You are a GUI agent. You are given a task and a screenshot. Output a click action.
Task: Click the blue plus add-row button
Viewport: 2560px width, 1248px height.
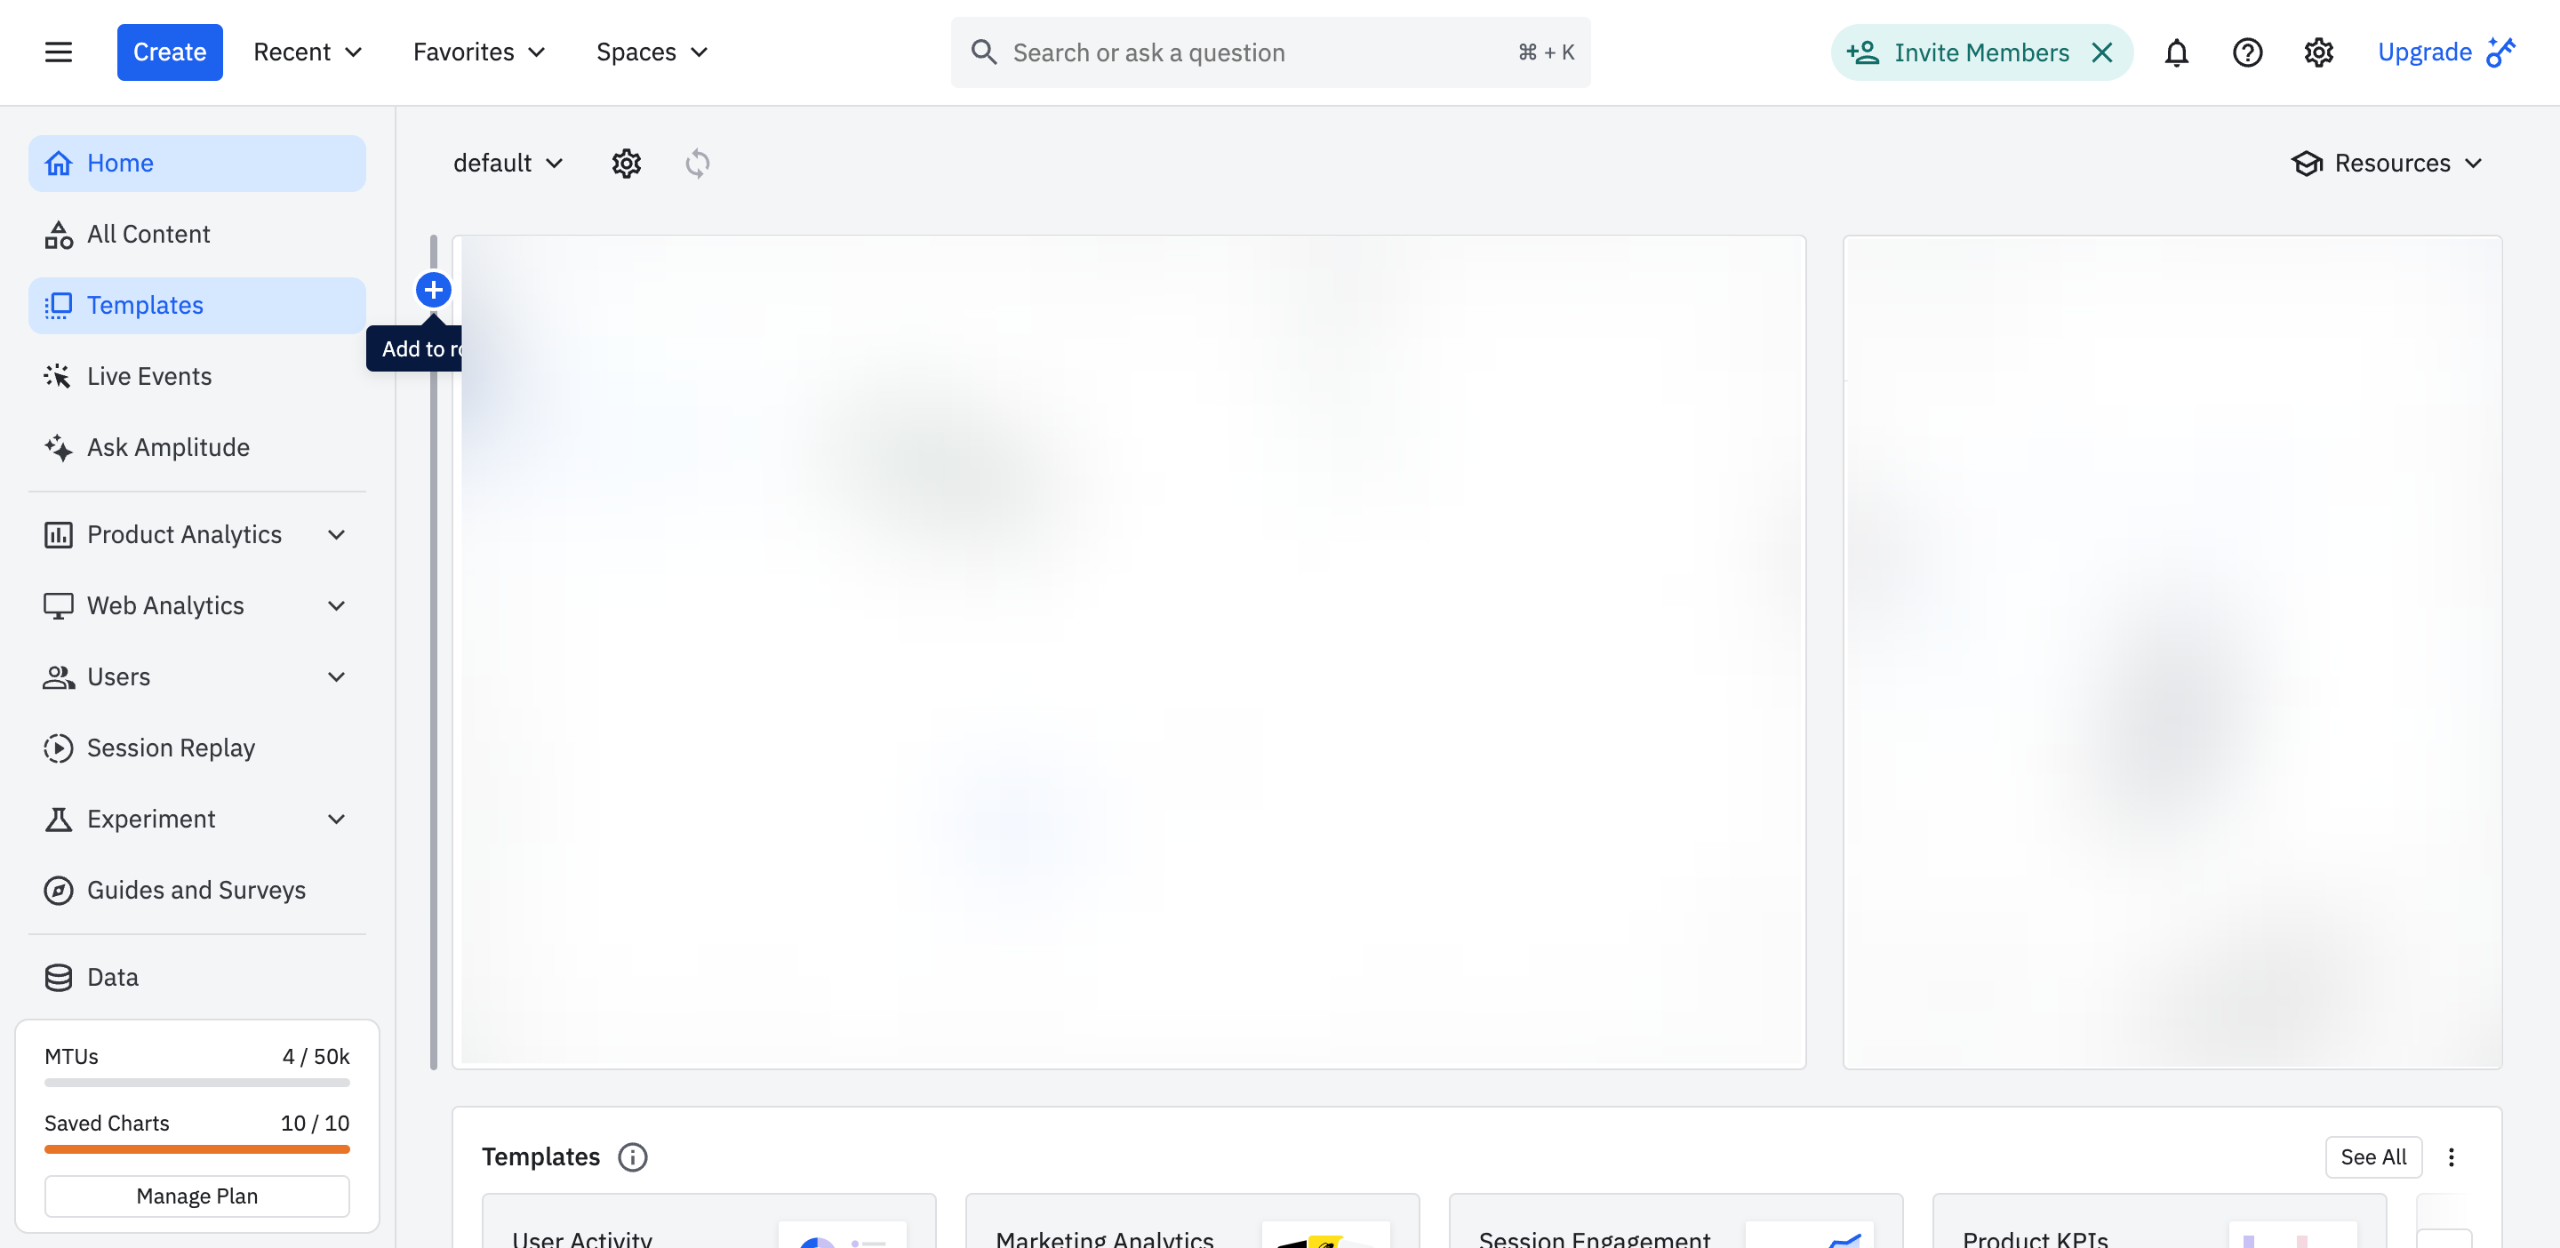(433, 290)
